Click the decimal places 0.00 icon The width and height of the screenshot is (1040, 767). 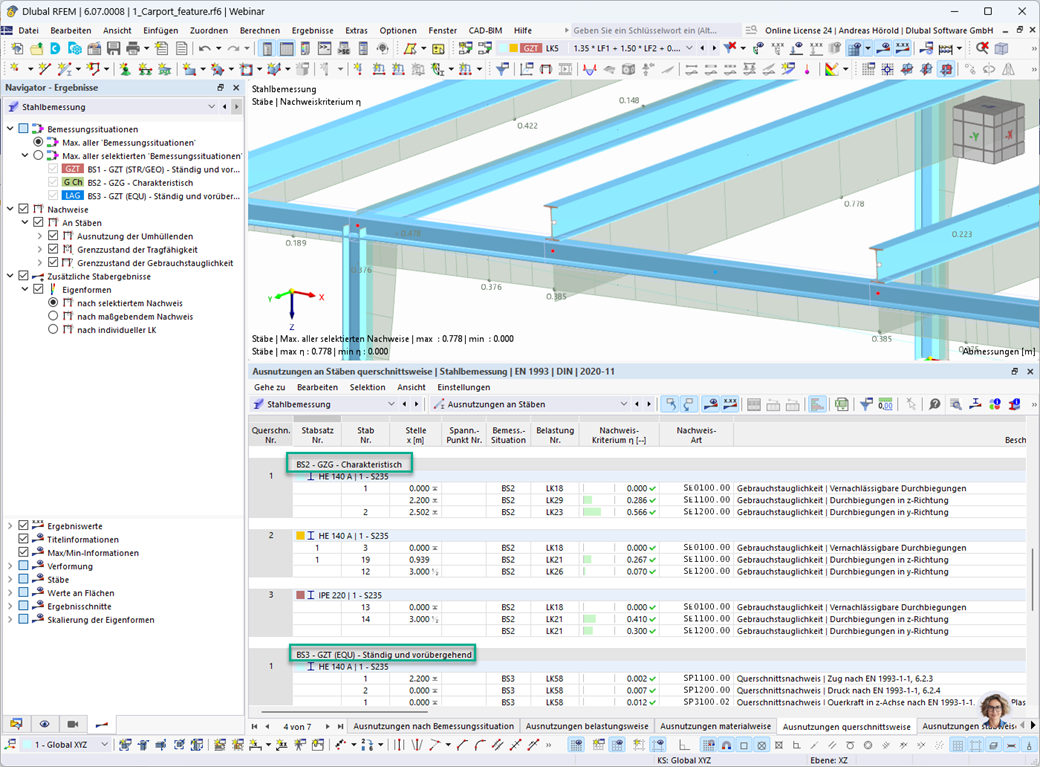click(x=885, y=404)
